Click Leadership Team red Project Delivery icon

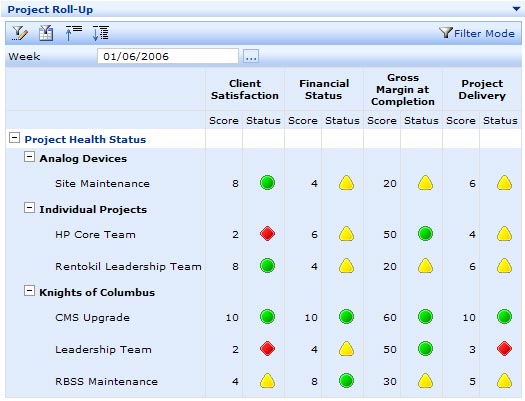click(x=504, y=349)
